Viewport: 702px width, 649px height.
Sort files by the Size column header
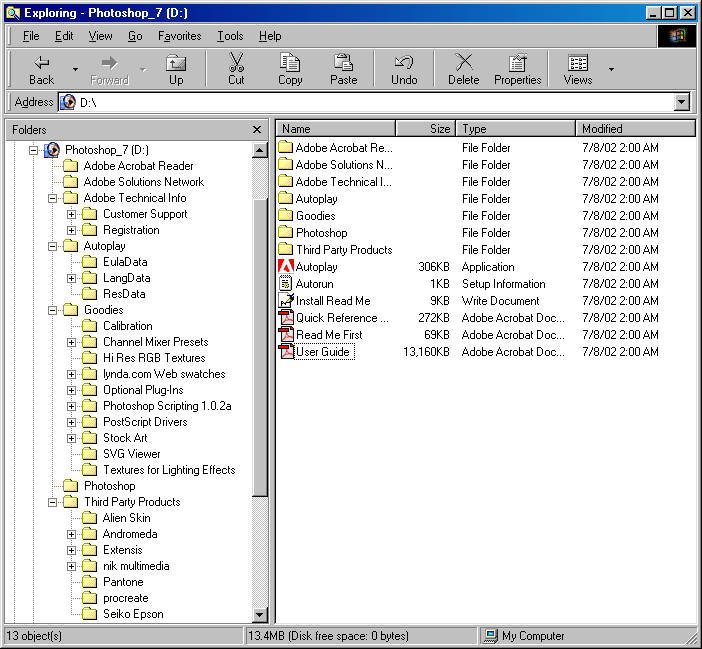[x=425, y=128]
